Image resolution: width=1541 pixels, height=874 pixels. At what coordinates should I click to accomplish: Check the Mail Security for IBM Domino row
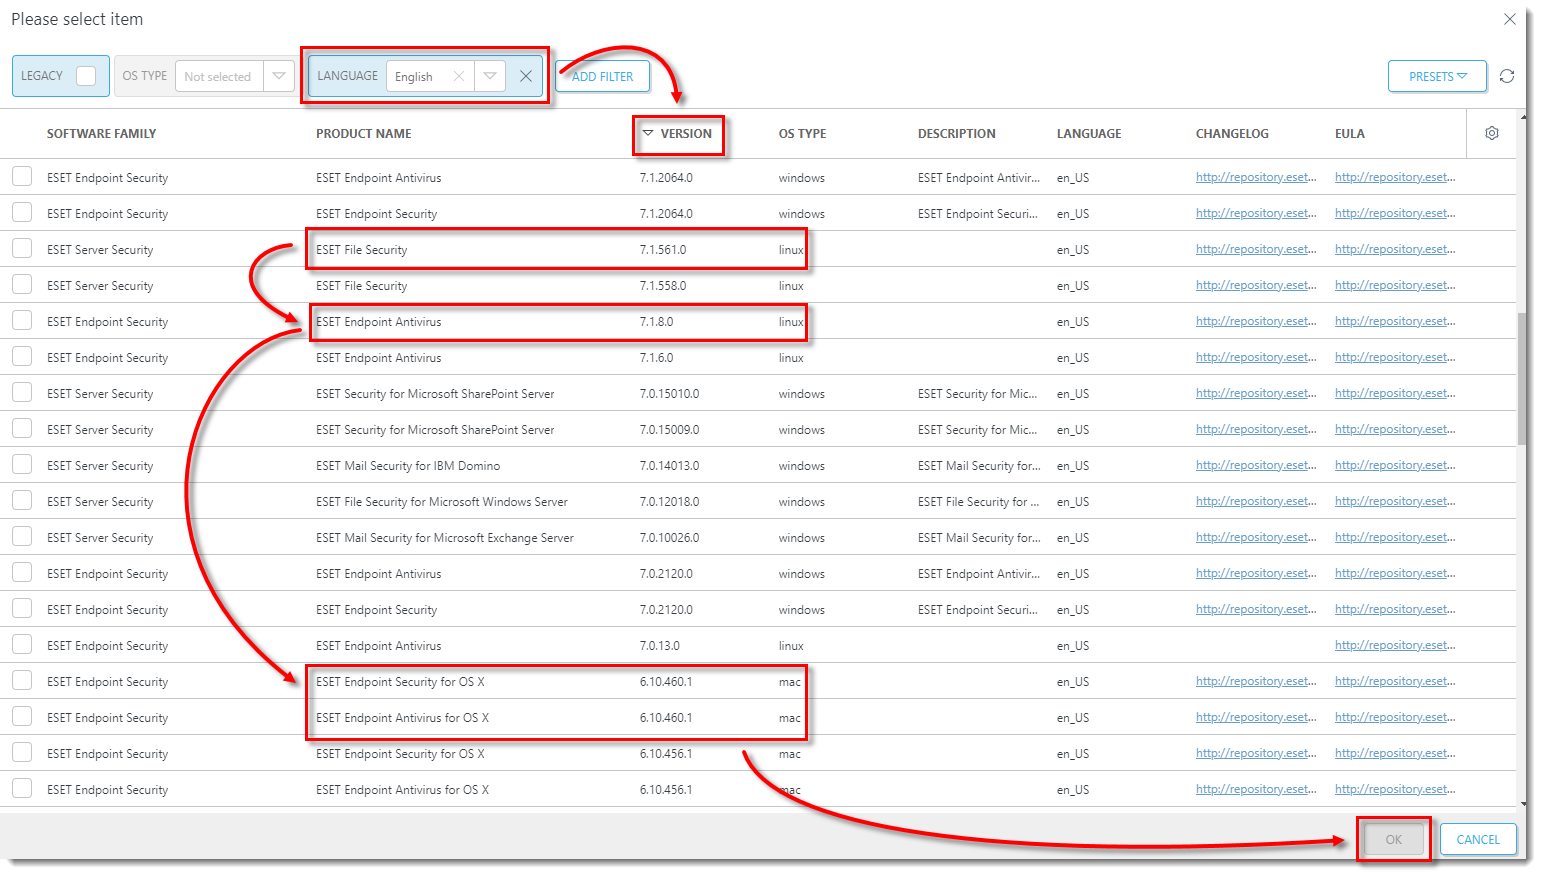22,464
